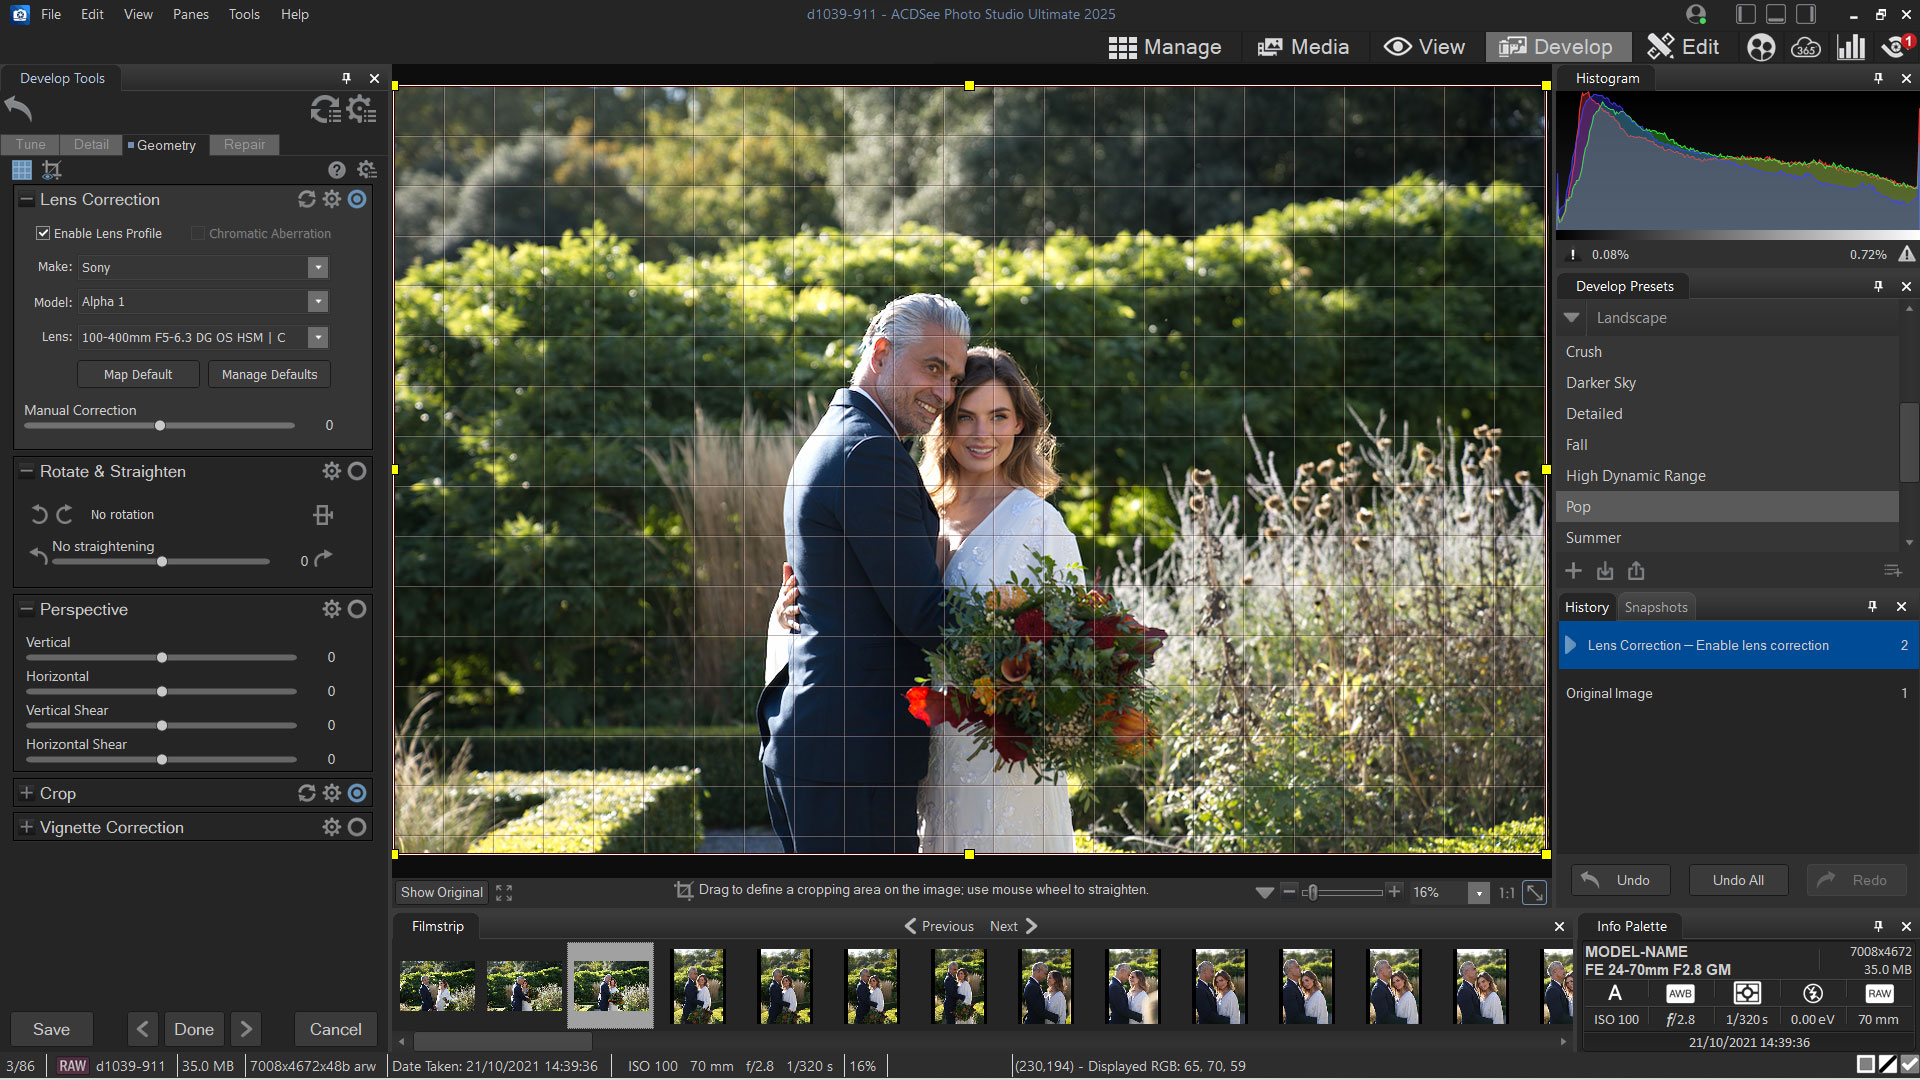Pin the Develop Tools panel

[x=347, y=78]
